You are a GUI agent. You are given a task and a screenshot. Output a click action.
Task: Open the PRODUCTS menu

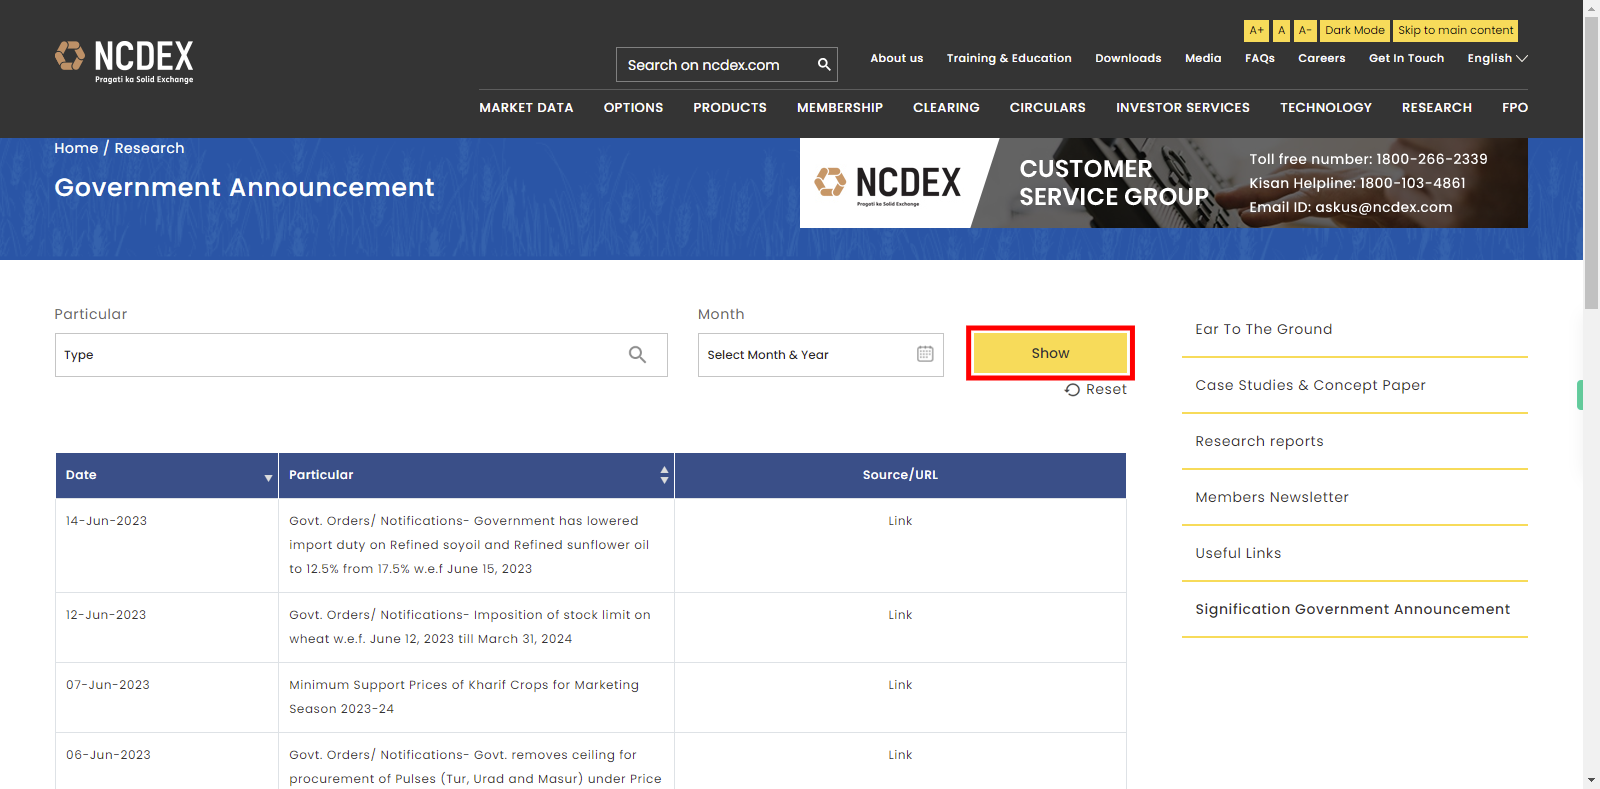tap(730, 107)
